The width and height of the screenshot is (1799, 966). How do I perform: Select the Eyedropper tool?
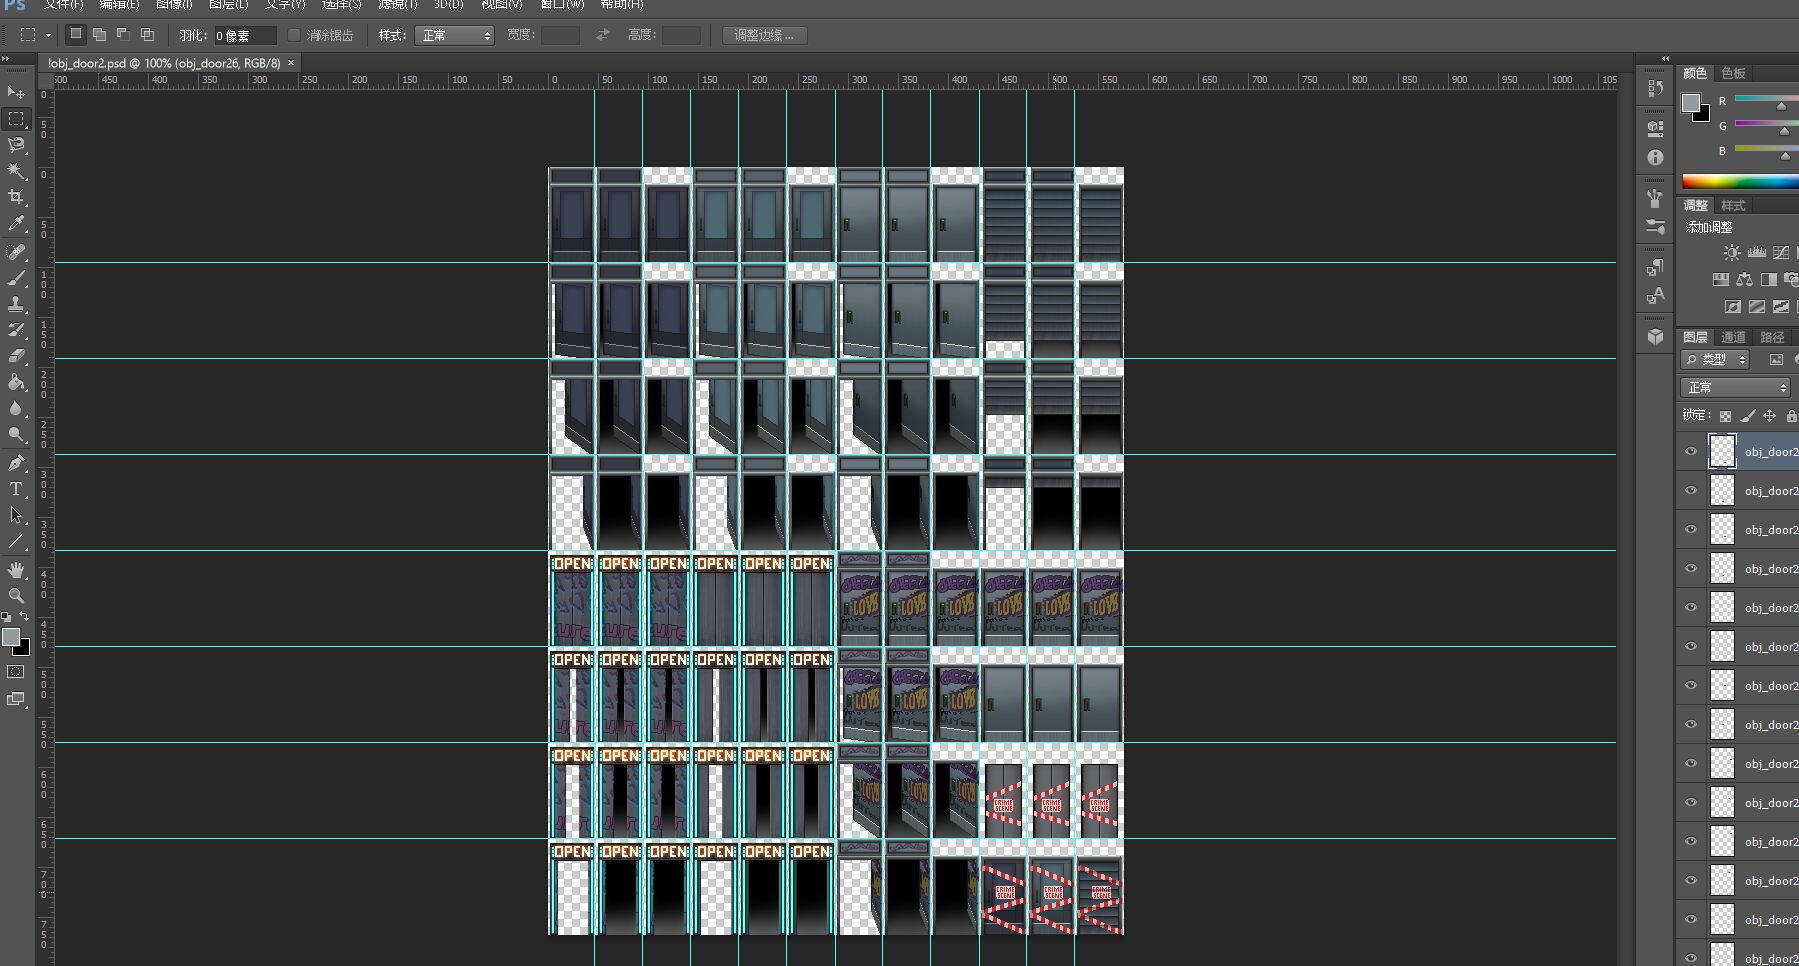16,223
